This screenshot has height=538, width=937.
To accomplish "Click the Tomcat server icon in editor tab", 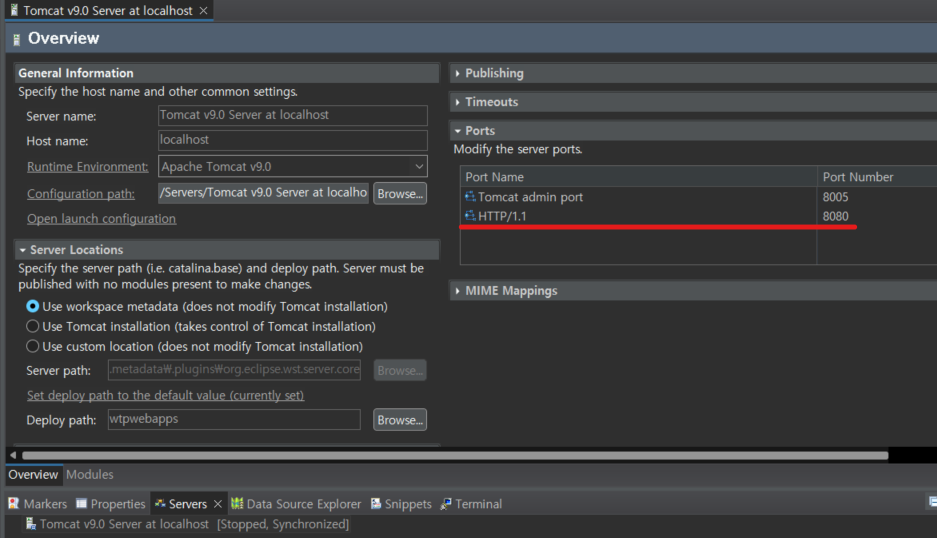I will [x=14, y=10].
